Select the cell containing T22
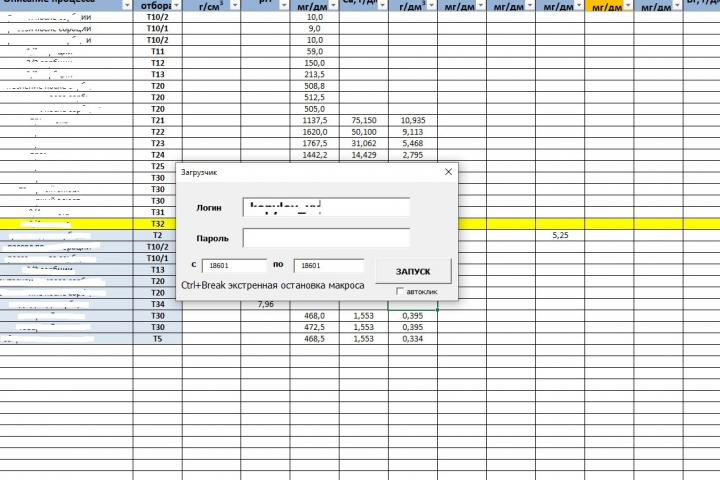 [x=158, y=132]
